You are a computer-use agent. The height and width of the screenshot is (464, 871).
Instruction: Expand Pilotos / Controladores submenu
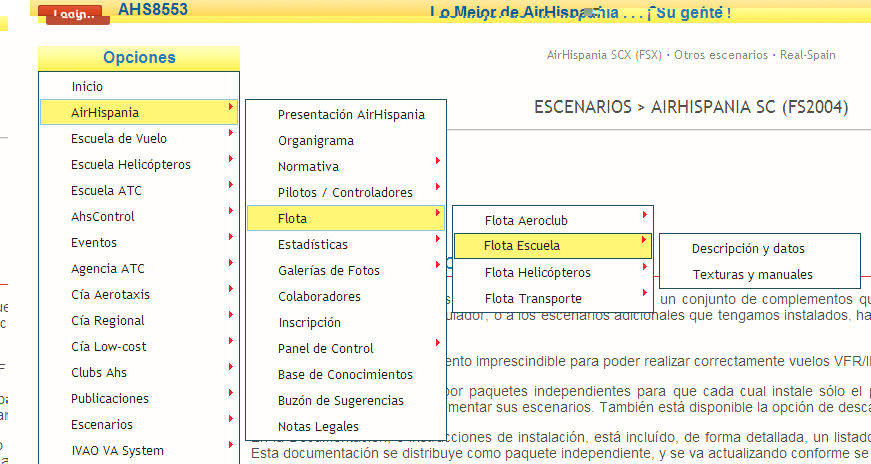[x=345, y=193]
